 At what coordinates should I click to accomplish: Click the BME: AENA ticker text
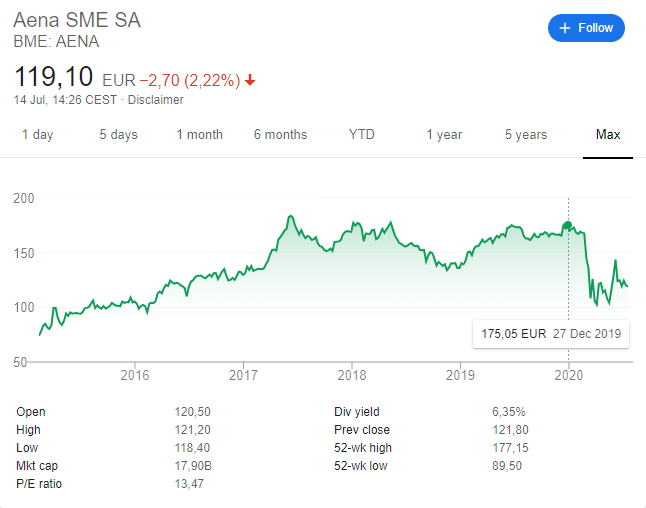coord(56,41)
